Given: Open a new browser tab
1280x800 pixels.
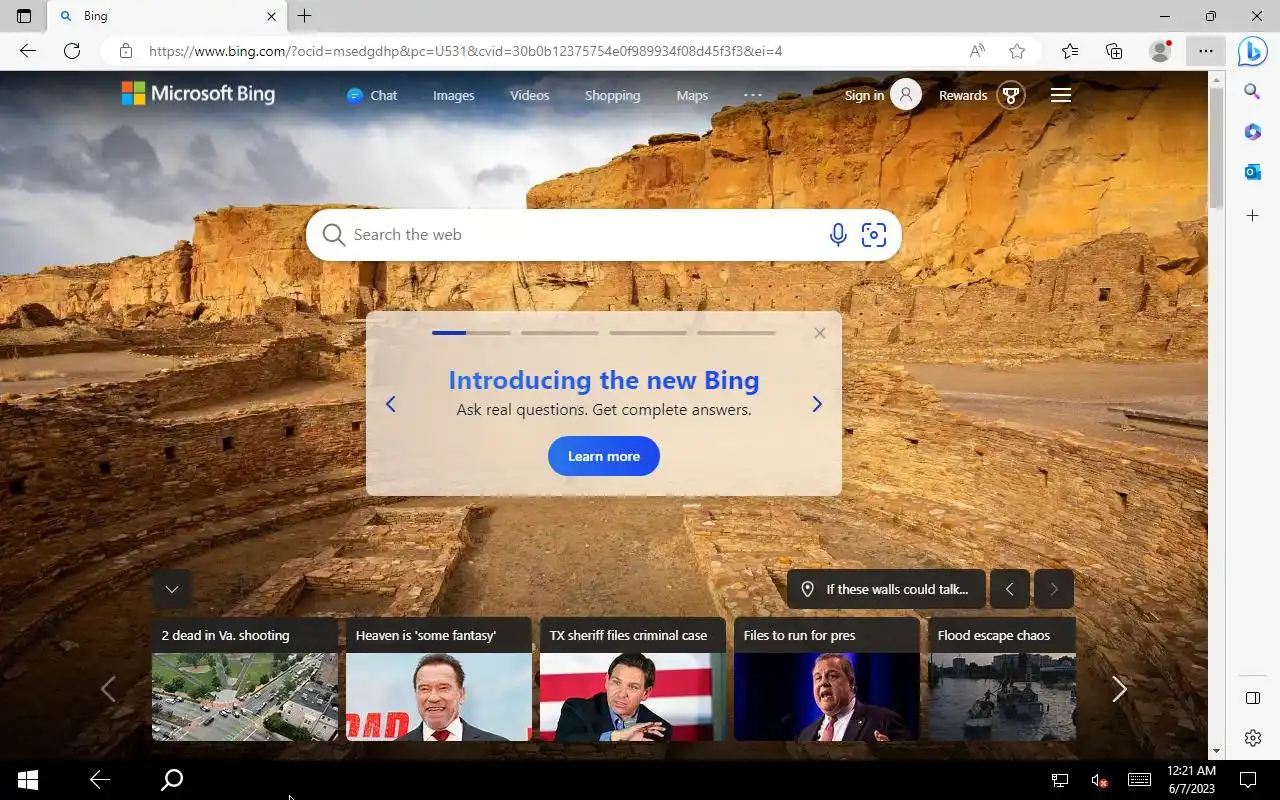Looking at the screenshot, I should point(305,16).
